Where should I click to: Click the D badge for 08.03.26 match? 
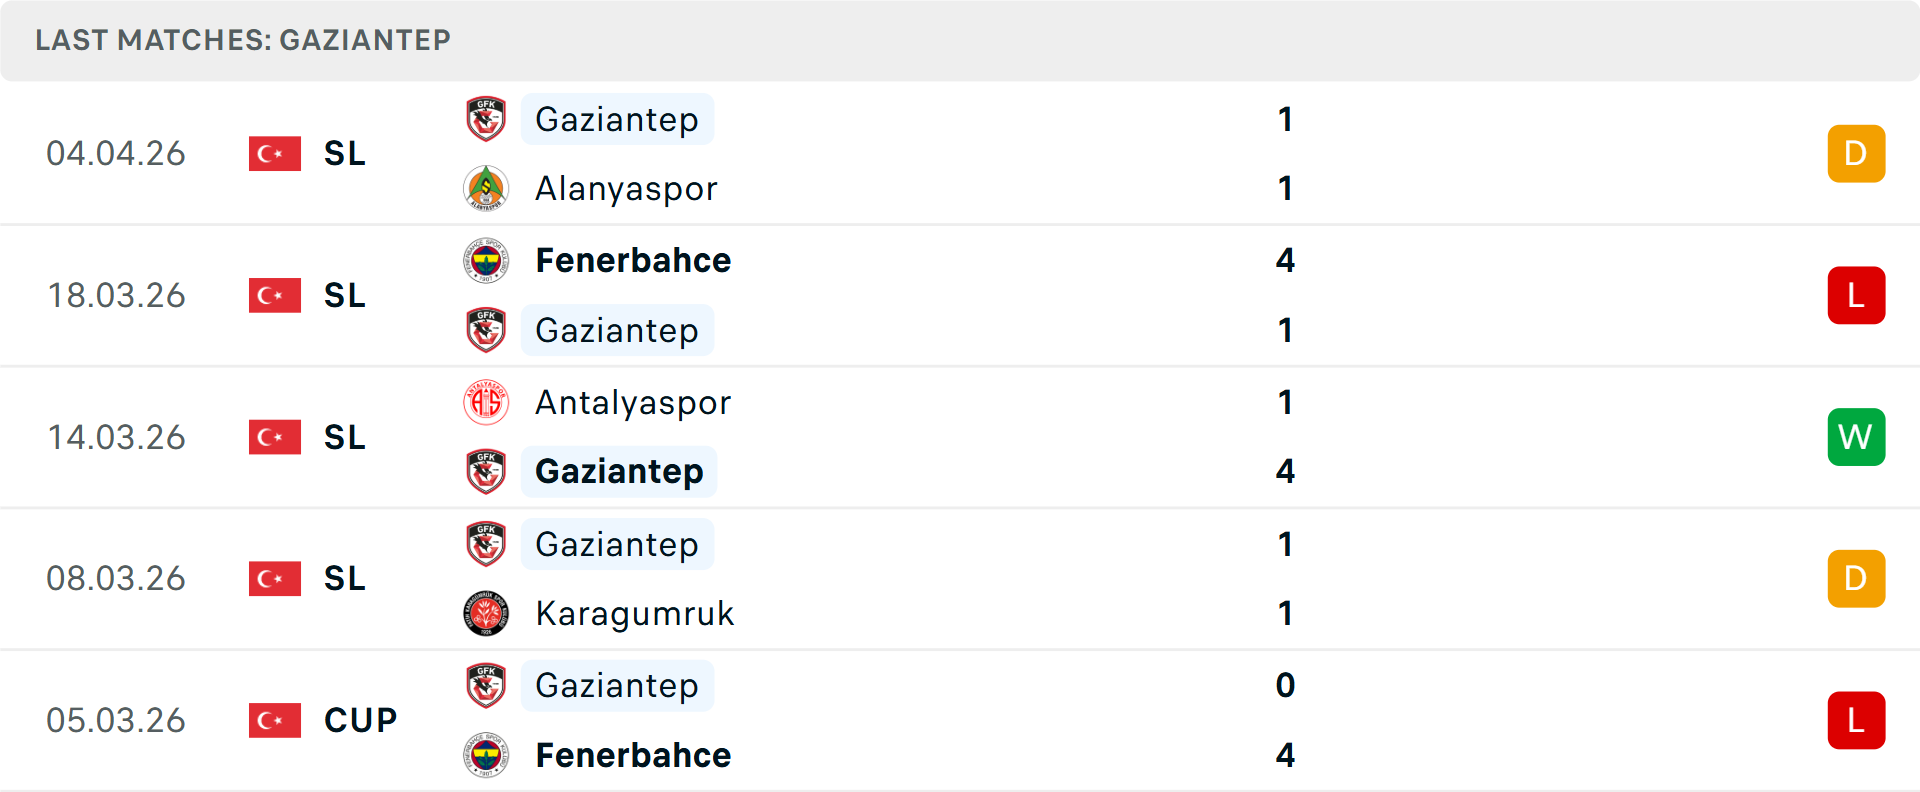point(1856,578)
